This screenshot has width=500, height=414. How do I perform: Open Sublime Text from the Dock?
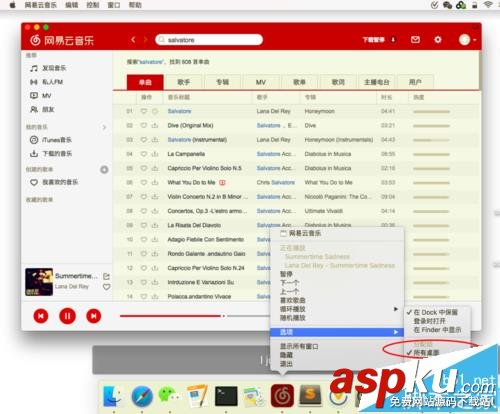310,395
